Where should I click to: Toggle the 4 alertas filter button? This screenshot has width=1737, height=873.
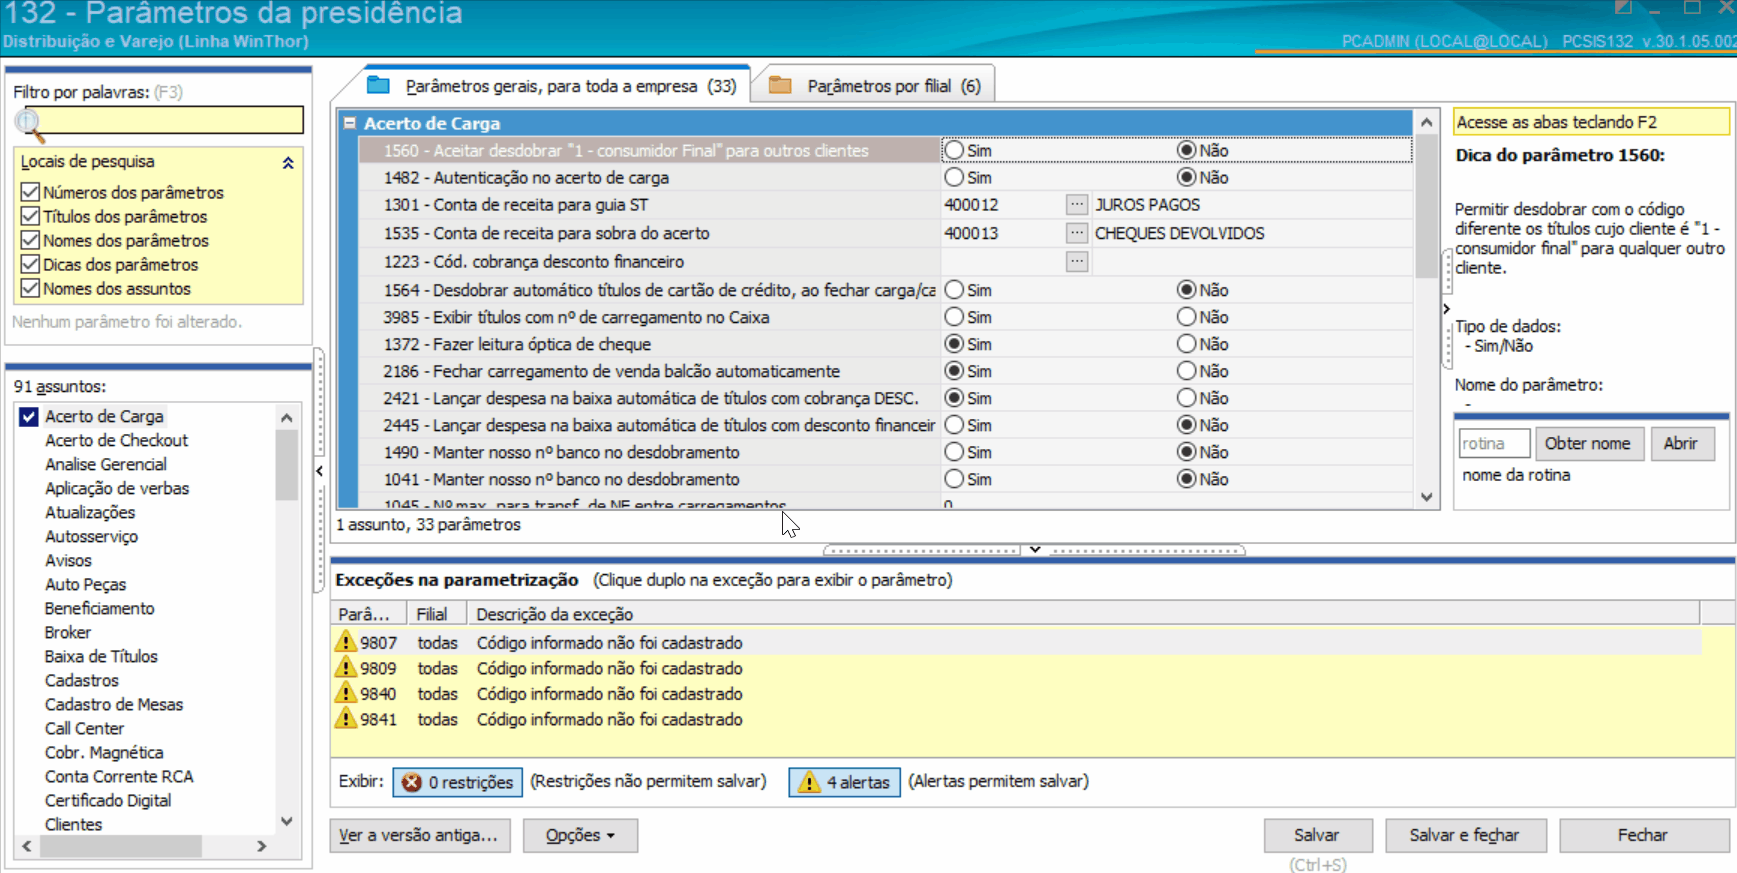coord(845,782)
